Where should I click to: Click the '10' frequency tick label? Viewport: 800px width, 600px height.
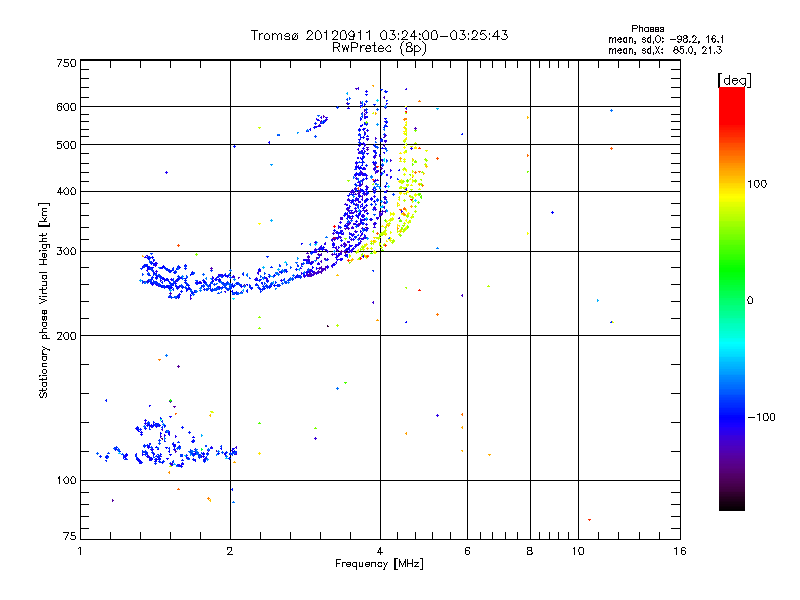tap(578, 551)
